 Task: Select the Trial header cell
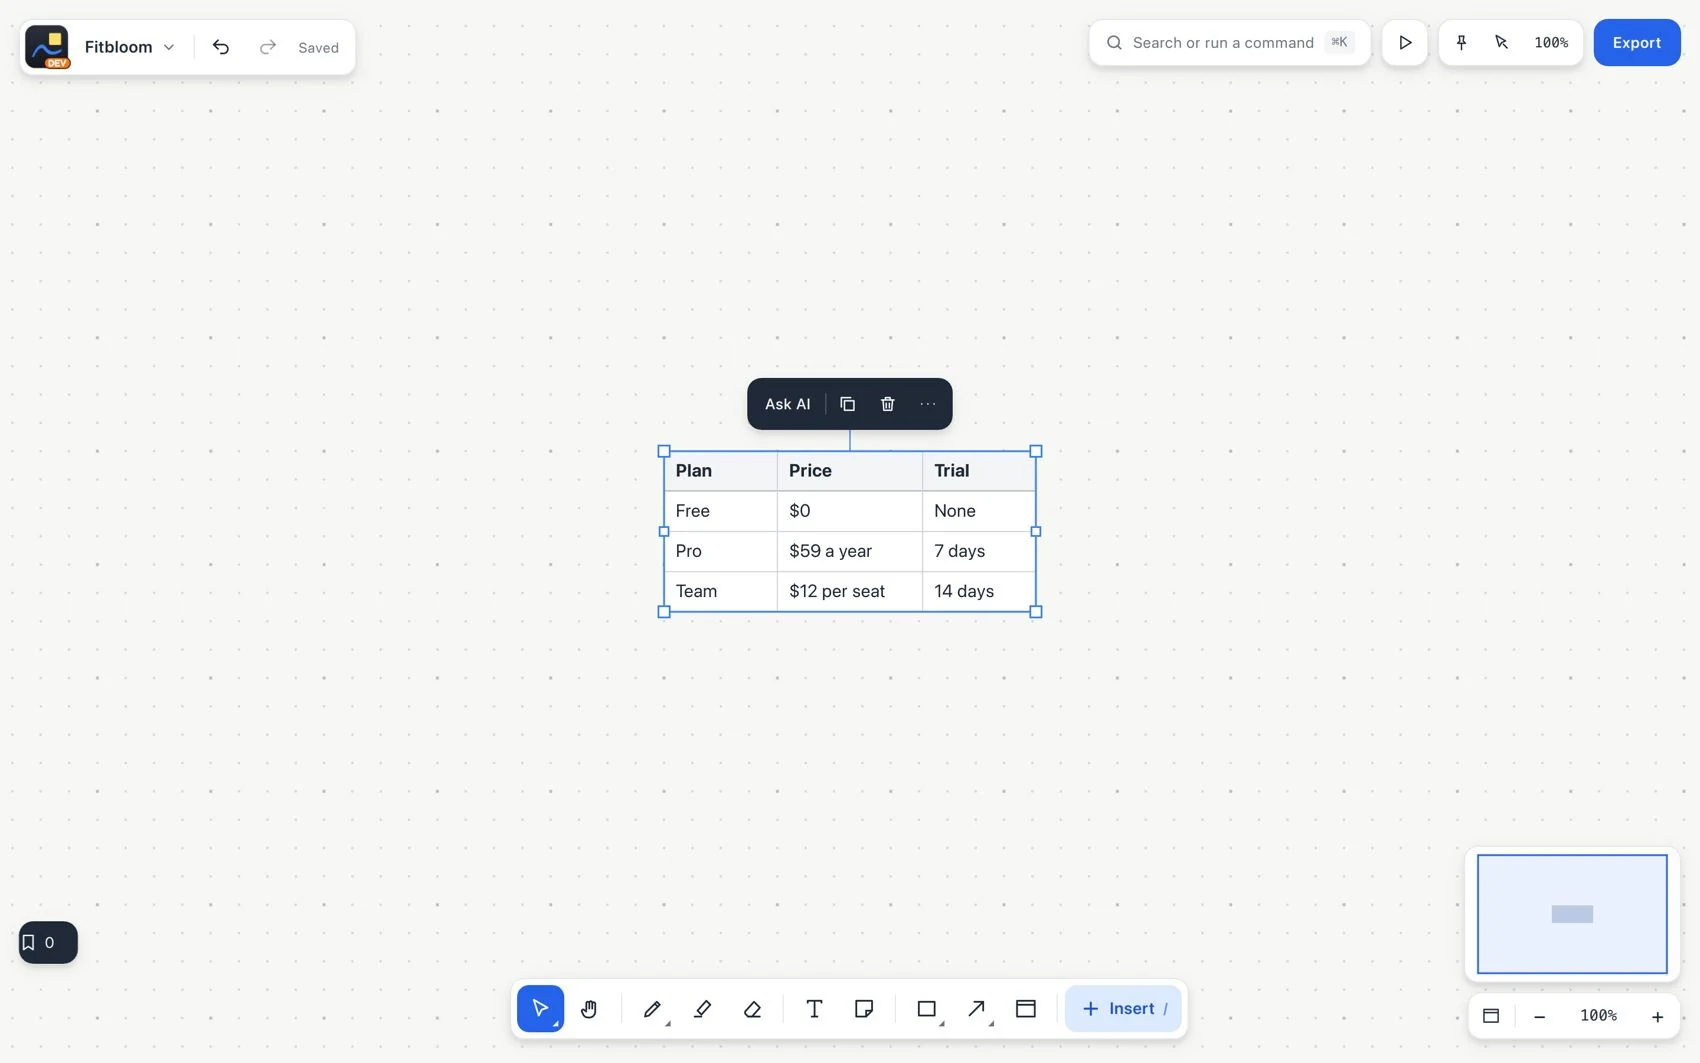pos(978,471)
